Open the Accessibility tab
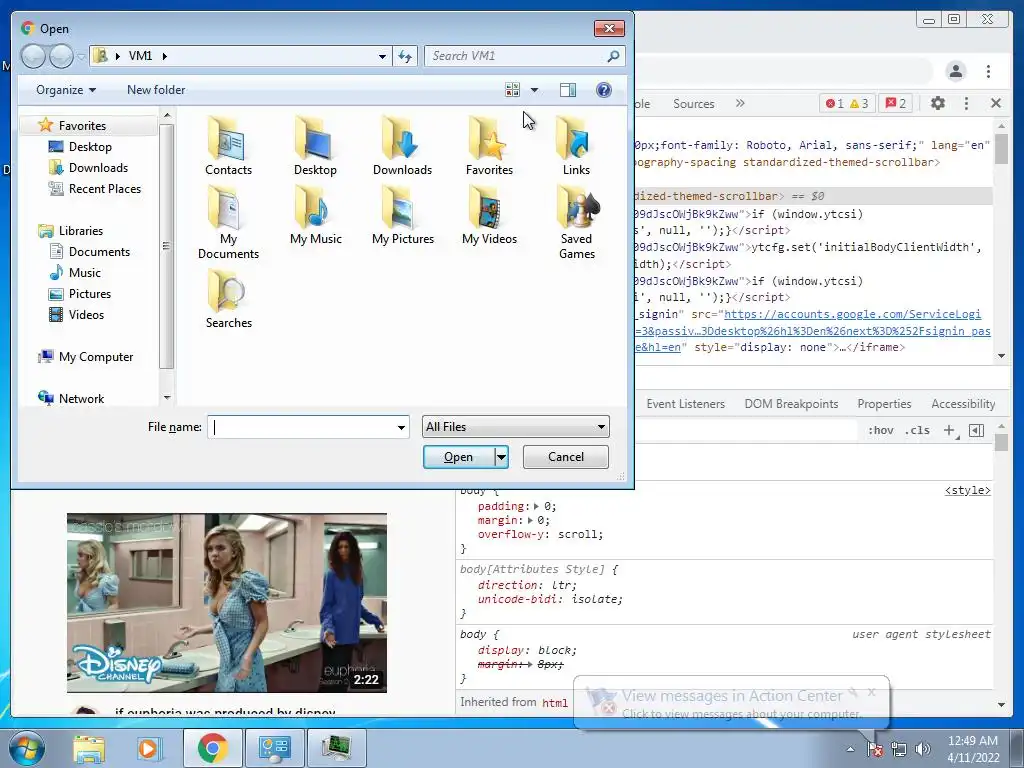The width and height of the screenshot is (1024, 768). point(963,404)
